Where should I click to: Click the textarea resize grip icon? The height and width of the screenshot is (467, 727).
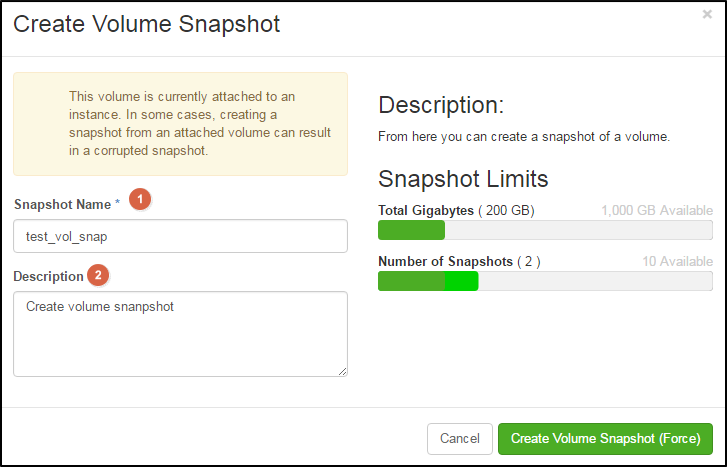coord(342,371)
